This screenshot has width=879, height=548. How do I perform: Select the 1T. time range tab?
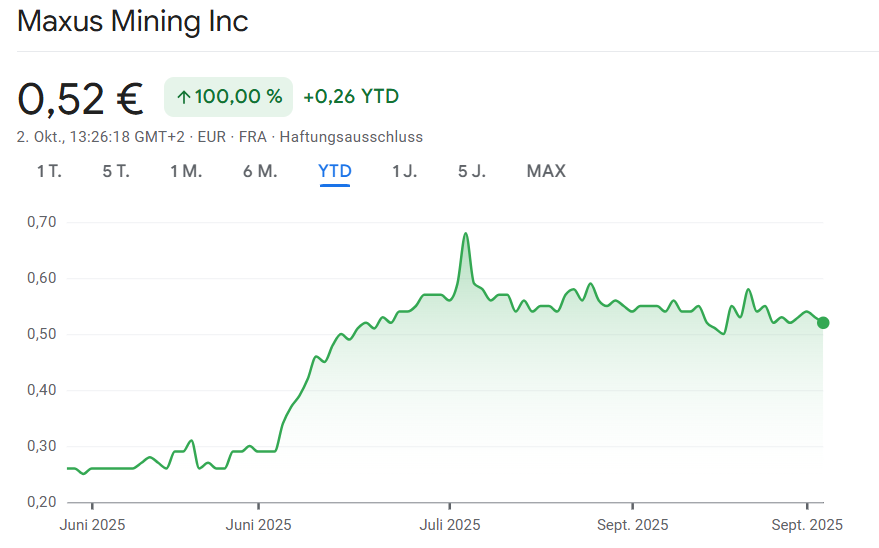coord(49,171)
